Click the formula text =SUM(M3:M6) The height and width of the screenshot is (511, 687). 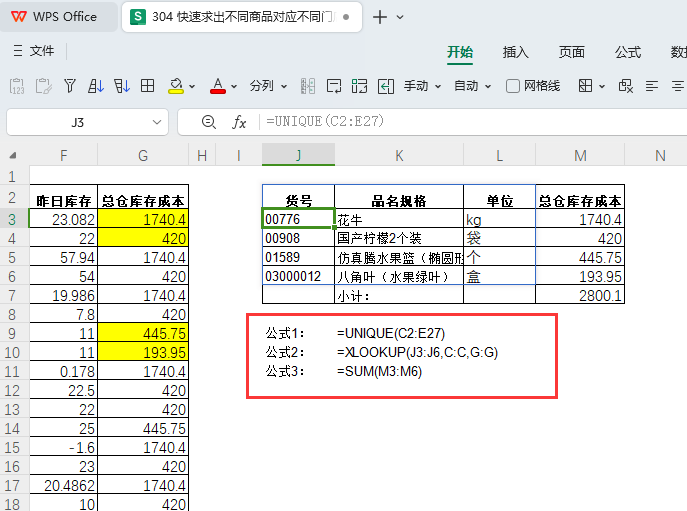coord(379,372)
